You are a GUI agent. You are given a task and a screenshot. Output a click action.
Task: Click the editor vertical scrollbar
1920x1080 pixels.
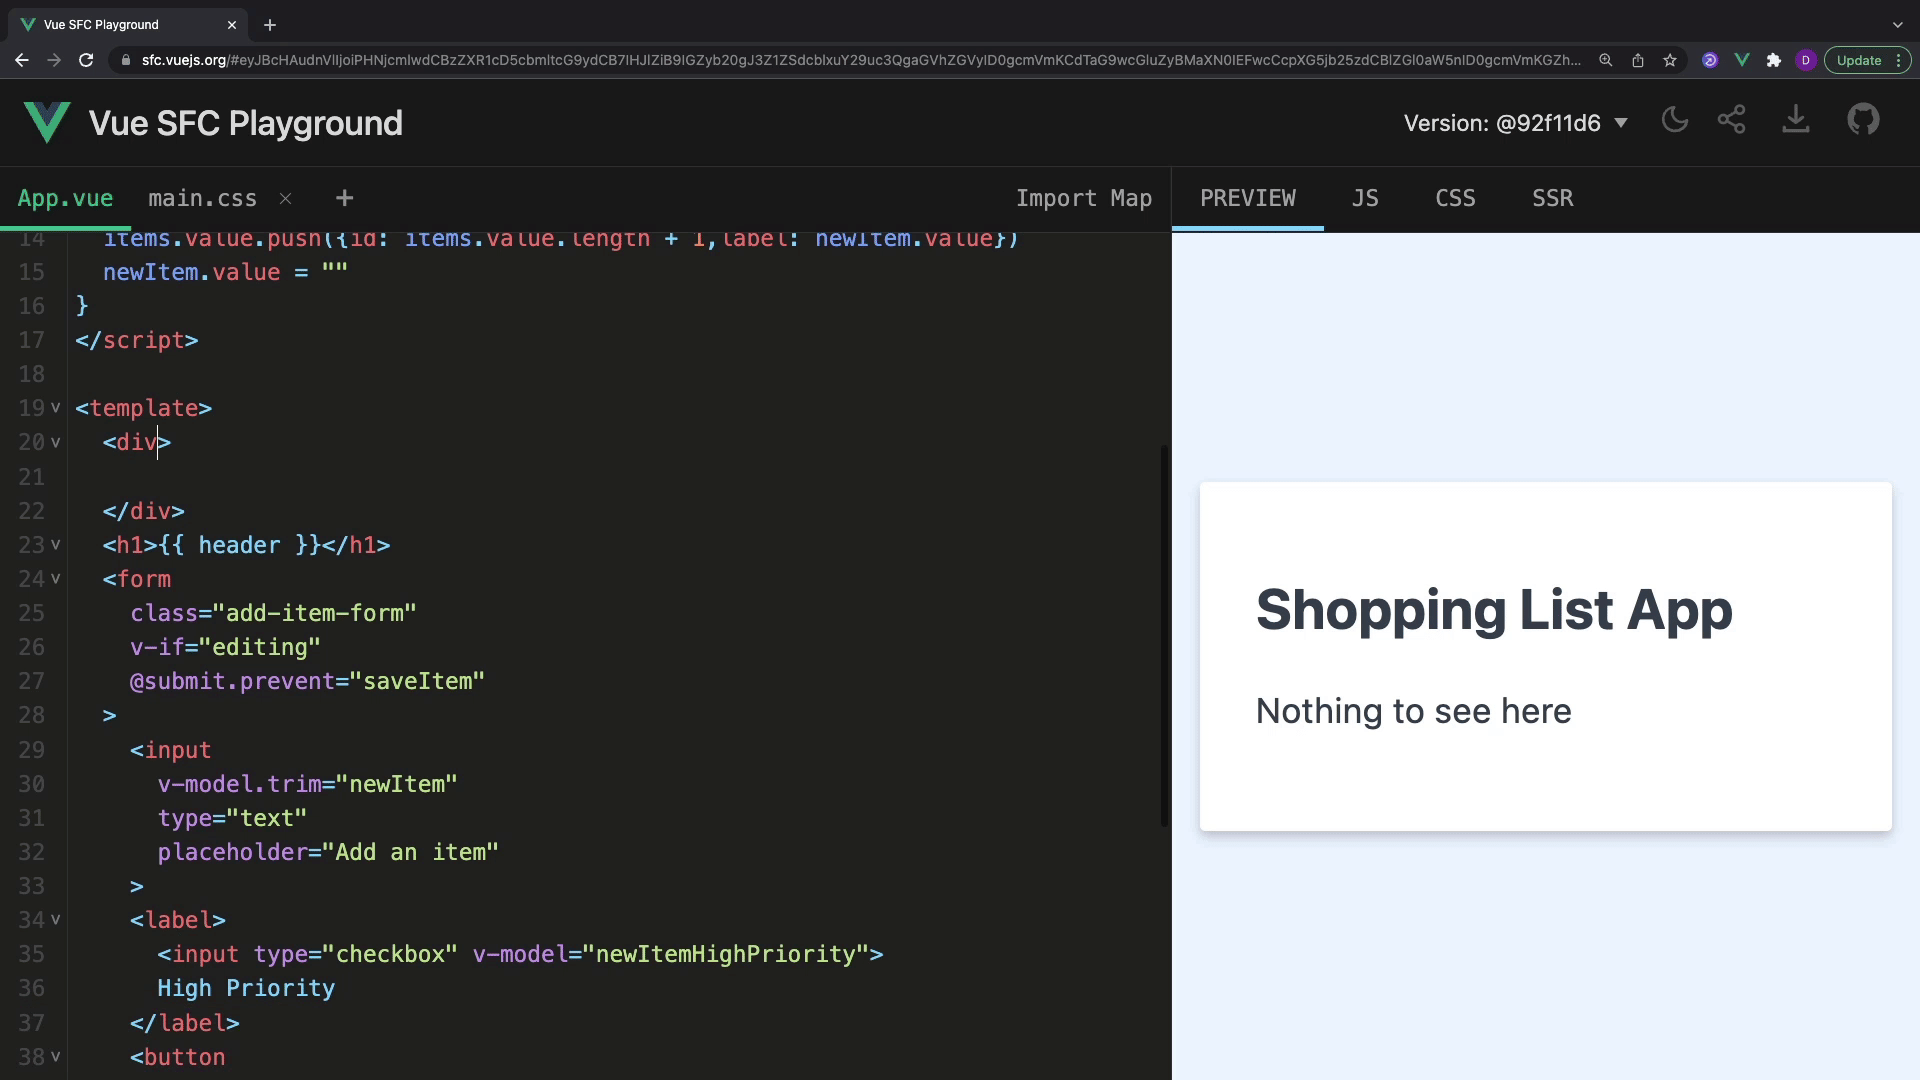point(1164,635)
